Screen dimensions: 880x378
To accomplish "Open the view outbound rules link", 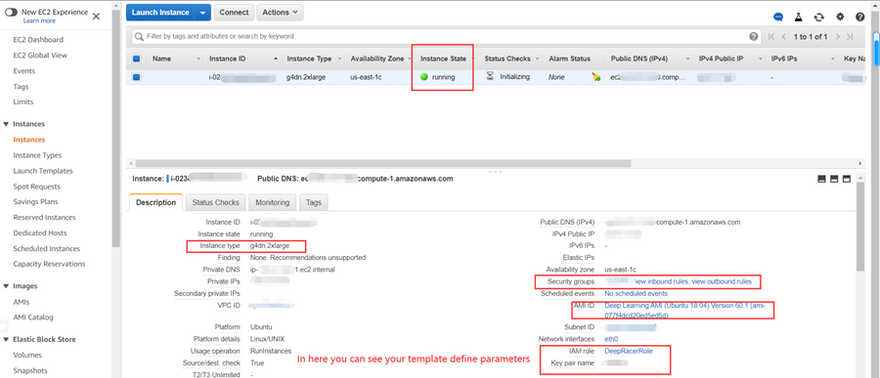I will [x=721, y=281].
